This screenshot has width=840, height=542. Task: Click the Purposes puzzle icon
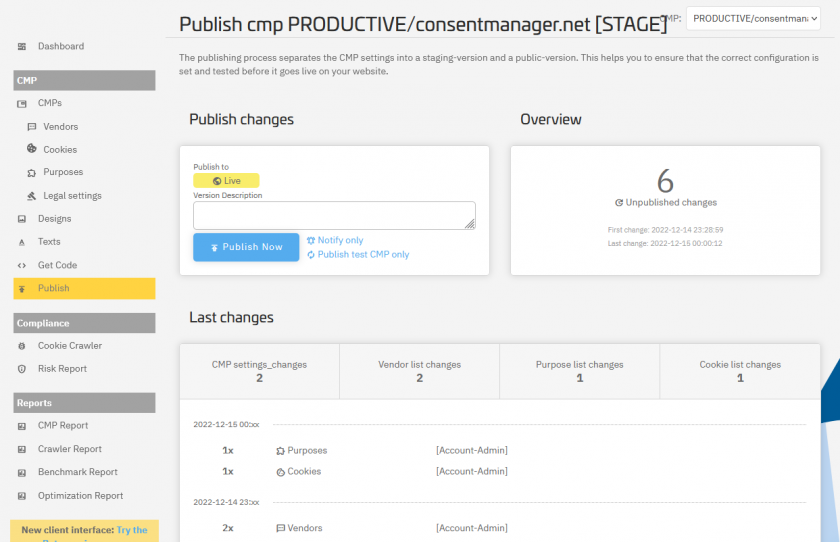32,172
